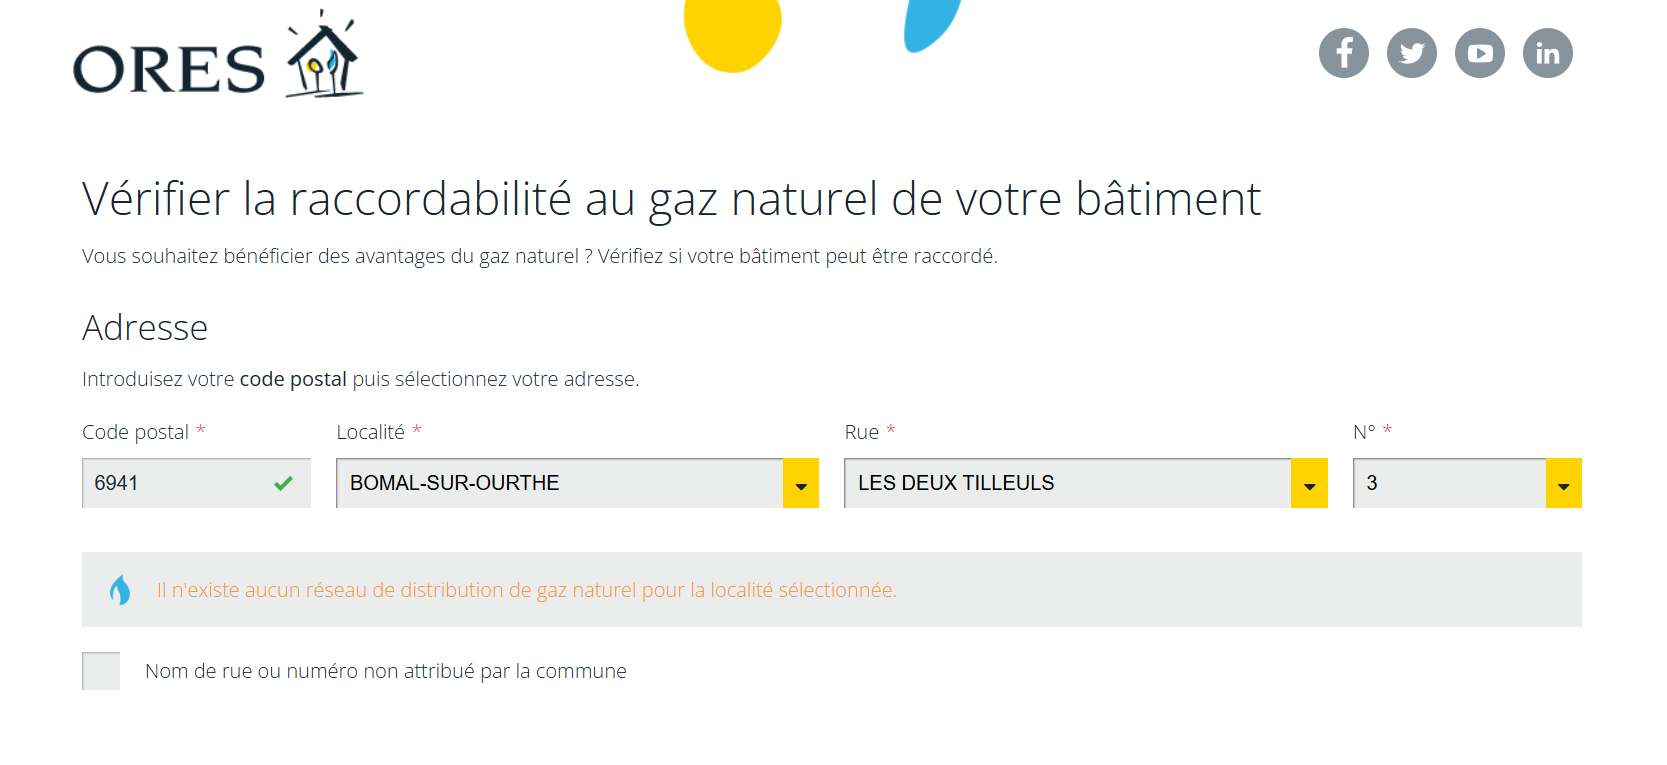Click the blue flame gas icon
This screenshot has height=765, width=1667.
120,590
